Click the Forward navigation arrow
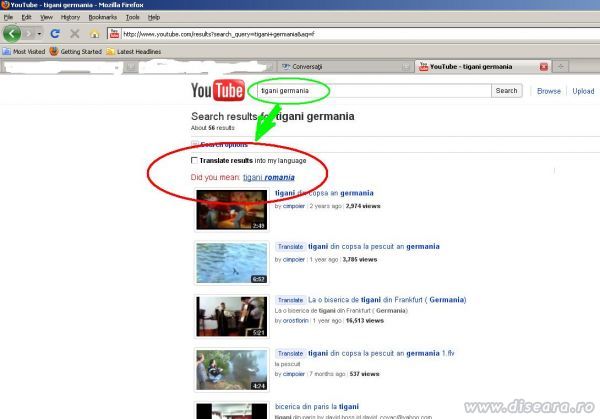Viewport: 600px width, 419px height. tap(29, 34)
